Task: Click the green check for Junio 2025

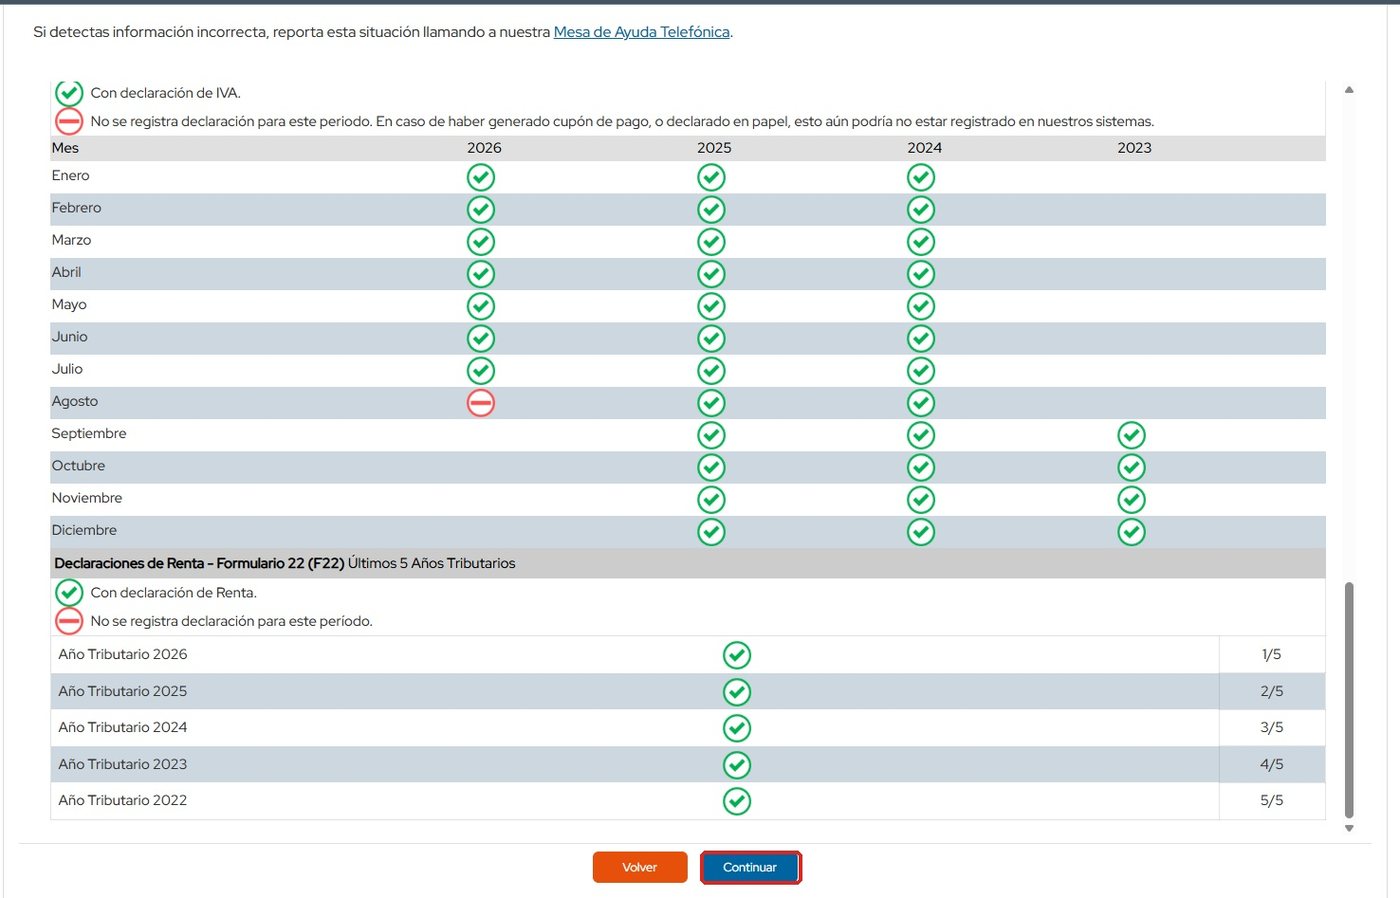Action: [x=711, y=339]
